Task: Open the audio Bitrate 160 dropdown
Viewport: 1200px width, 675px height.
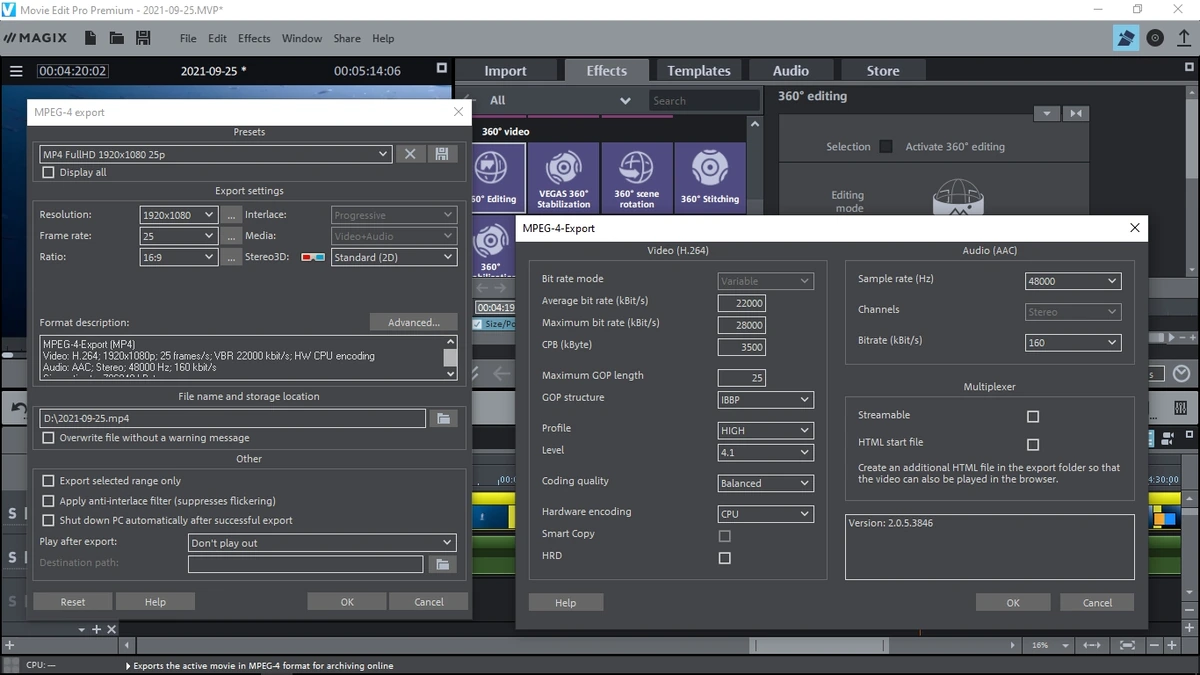Action: coord(1073,343)
